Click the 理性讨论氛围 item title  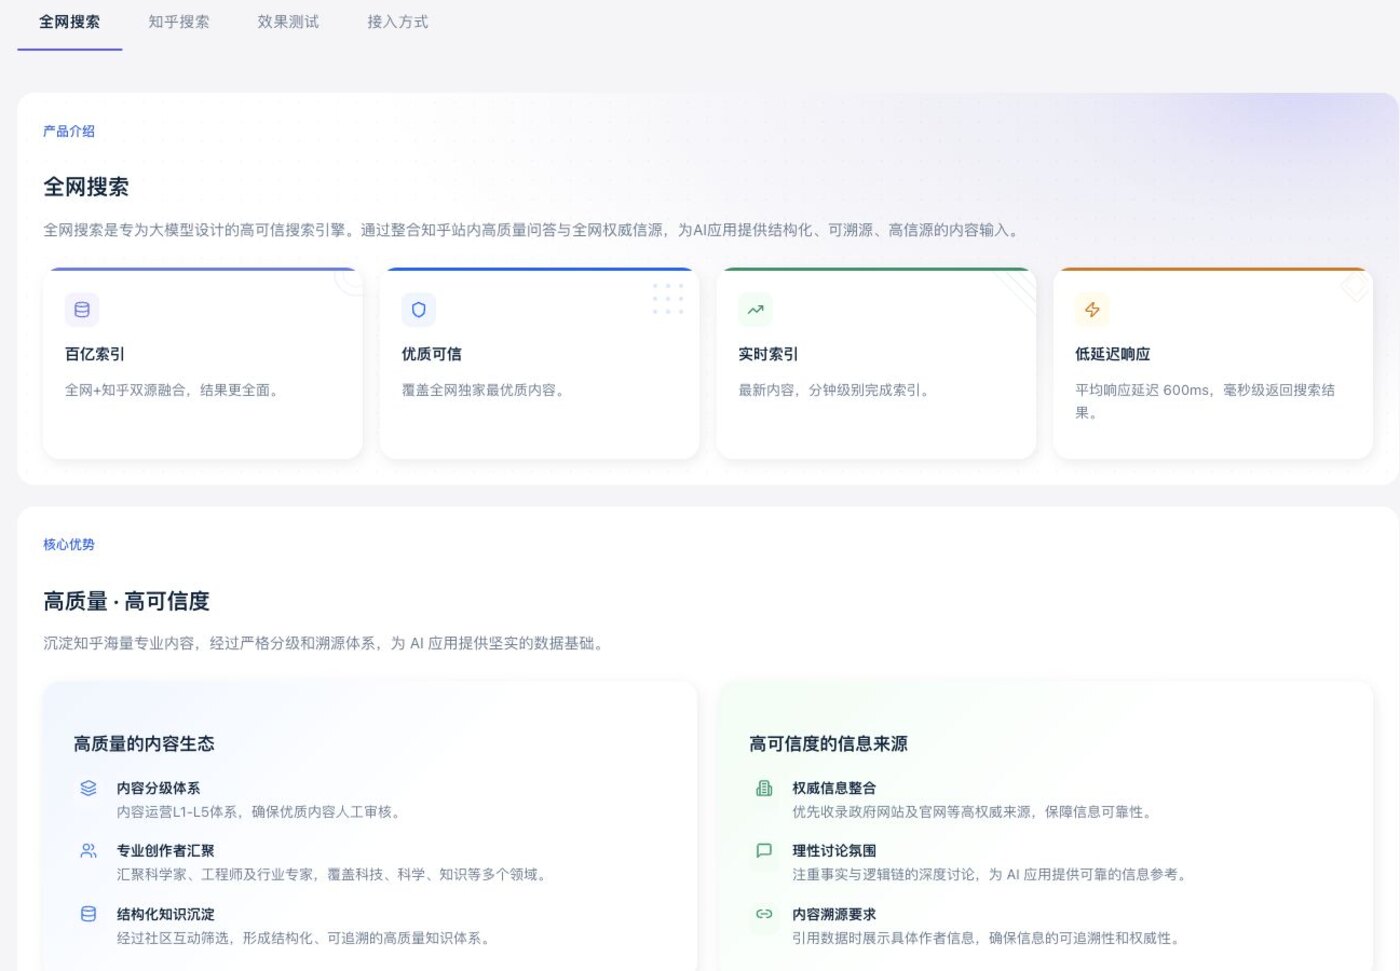(834, 851)
